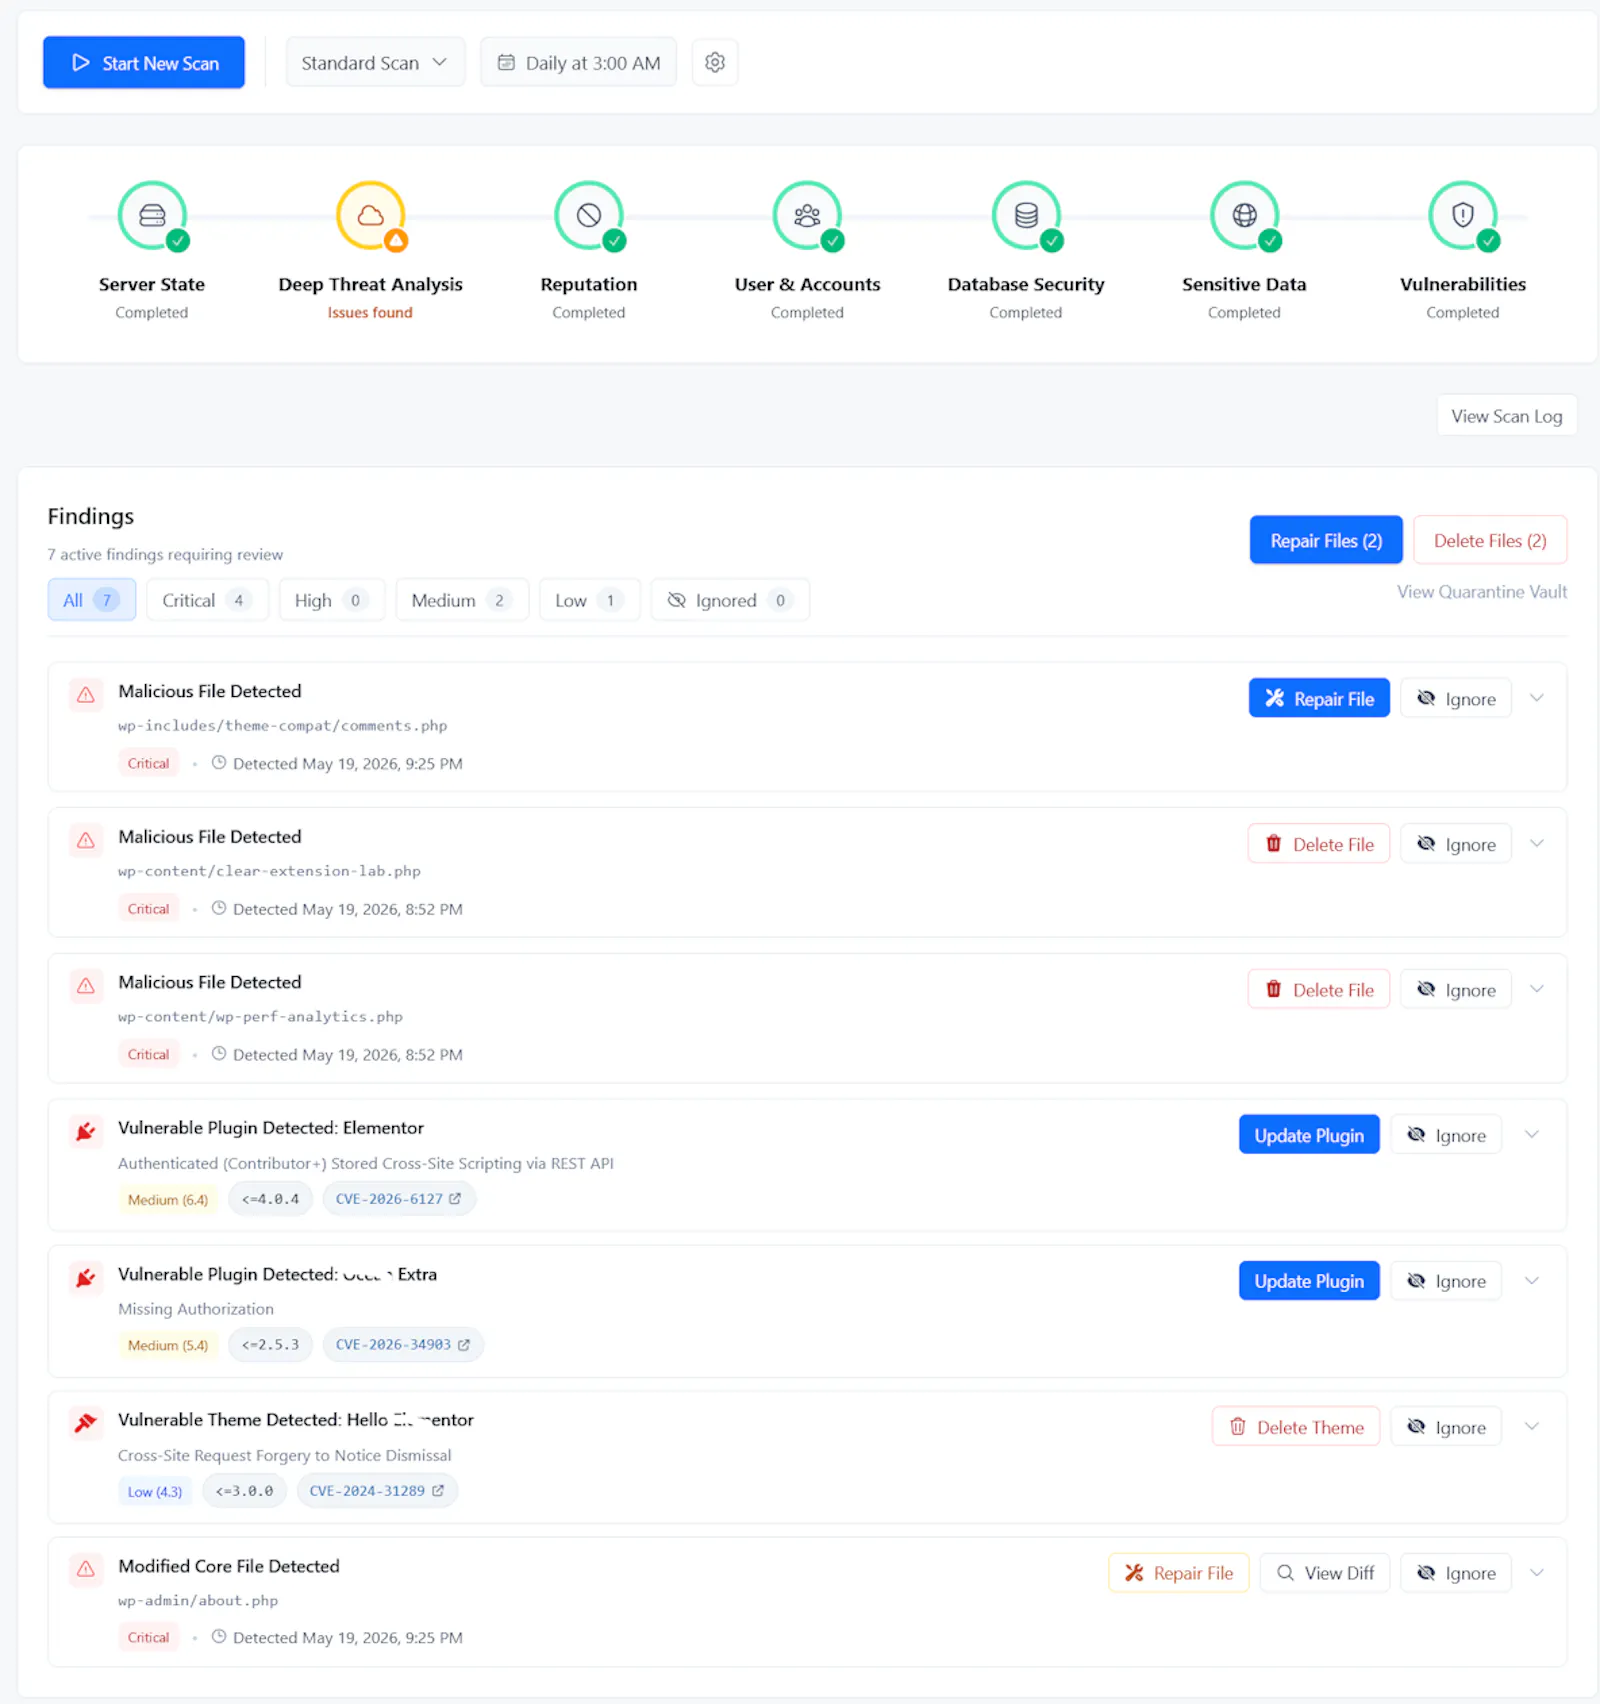Ignore the comments.php malicious file finding
Screen dimensions: 1600x1704
(1456, 698)
